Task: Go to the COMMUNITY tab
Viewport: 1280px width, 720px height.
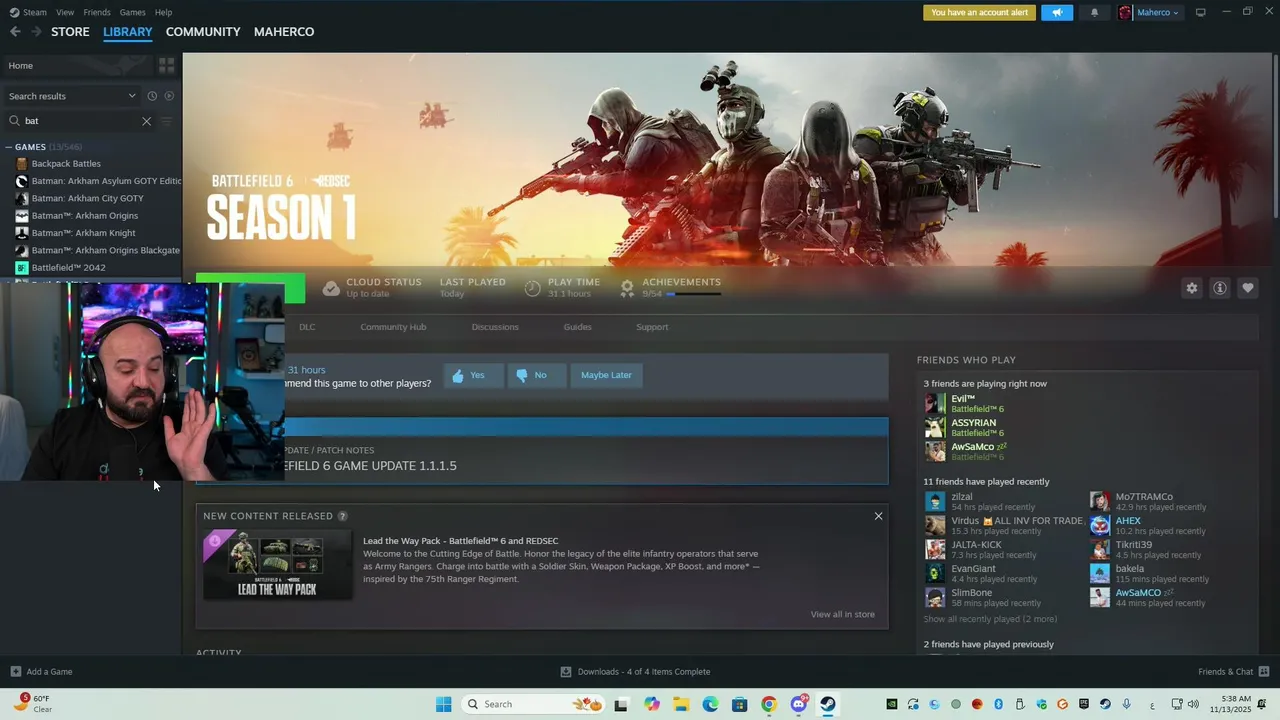Action: 203,32
